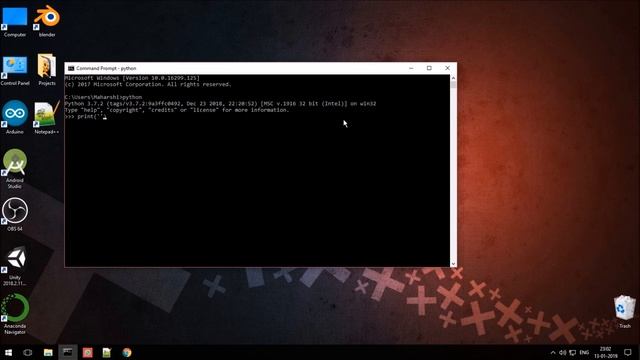640x360 pixels.
Task: Select the Android Studio desktop icon
Action: point(15,169)
